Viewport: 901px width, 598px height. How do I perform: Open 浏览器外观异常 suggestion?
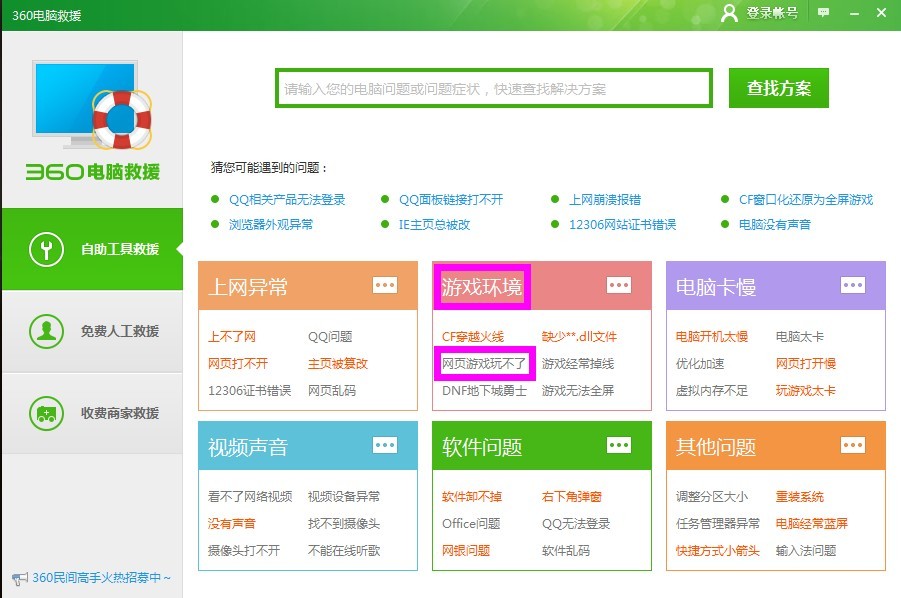pos(271,224)
